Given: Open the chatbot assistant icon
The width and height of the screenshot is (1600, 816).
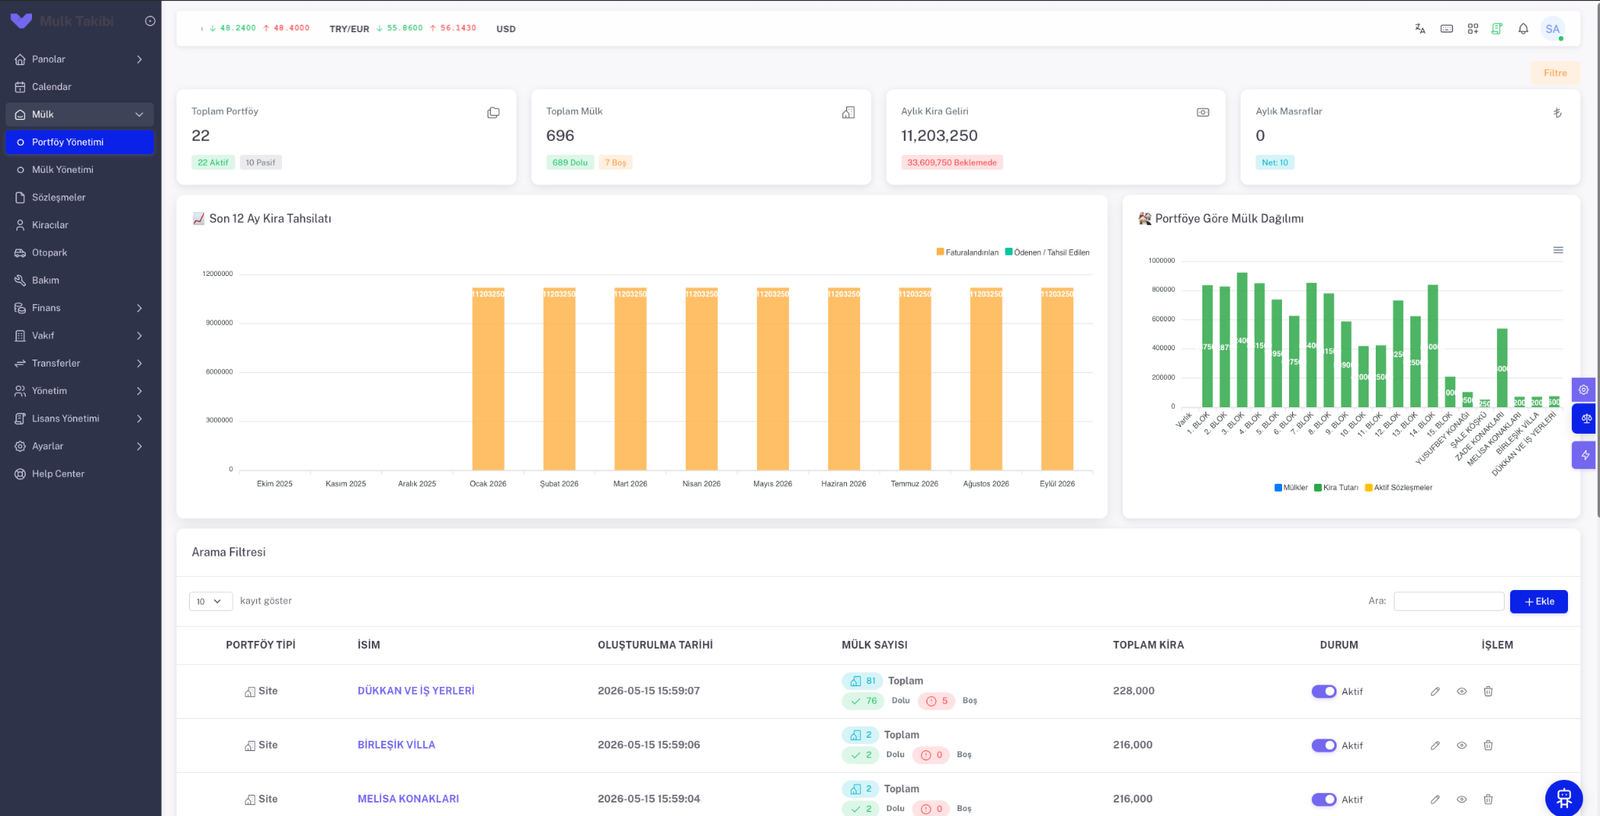Looking at the screenshot, I should [1564, 798].
